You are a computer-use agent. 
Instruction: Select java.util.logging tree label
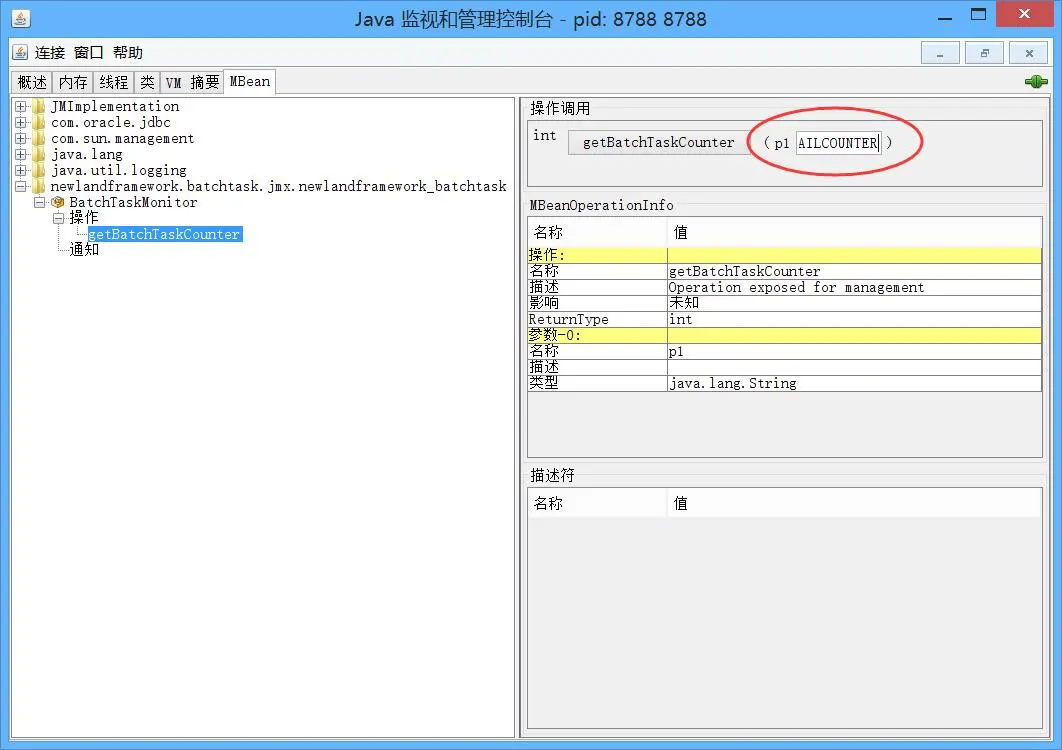[119, 170]
